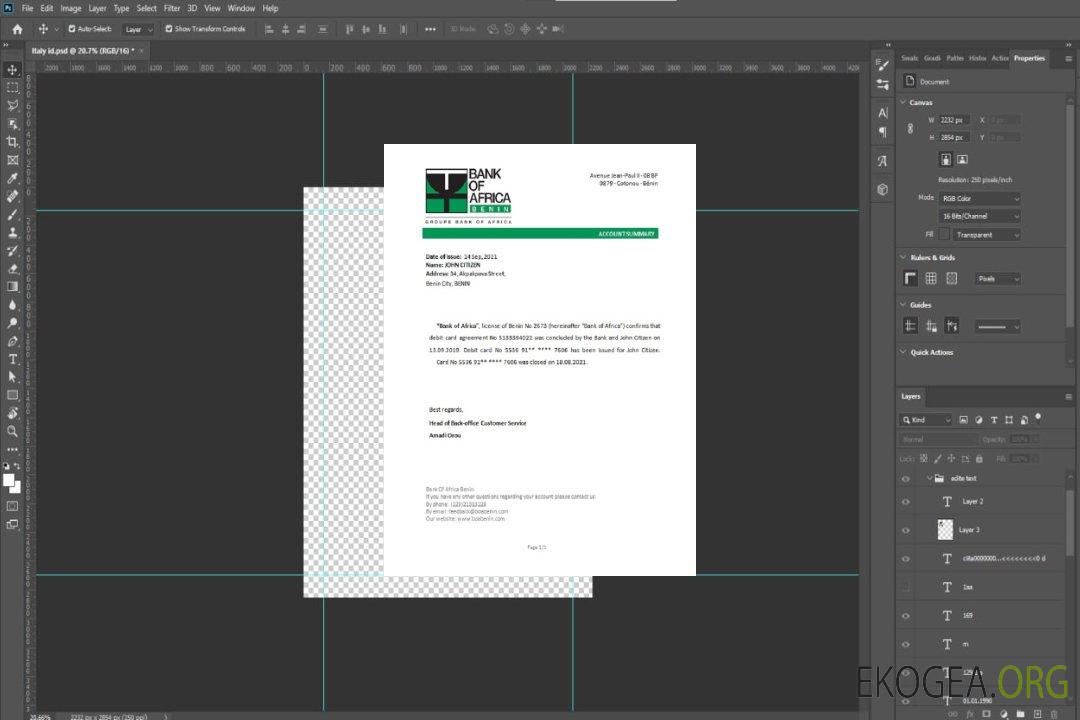Hide Layer 3 visibility eye
Screen dimensions: 1080x720
click(x=906, y=531)
